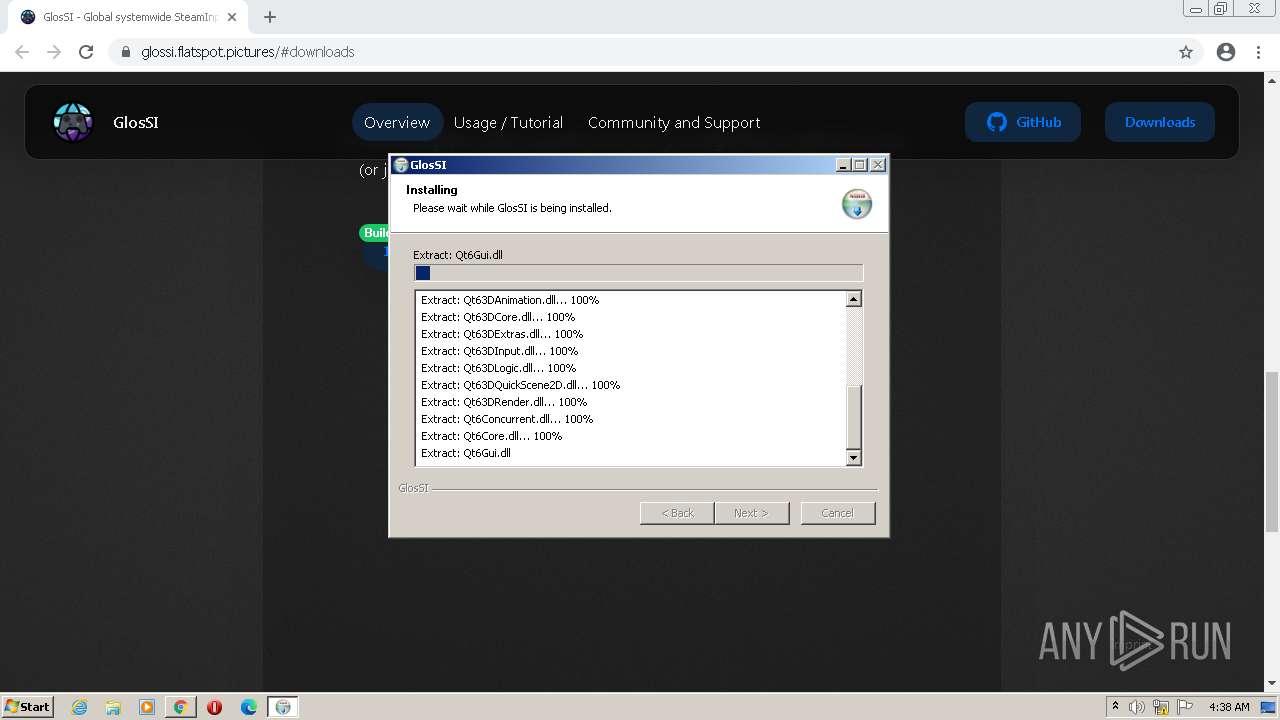Click the installer progress bar
This screenshot has width=1280, height=720.
638,273
